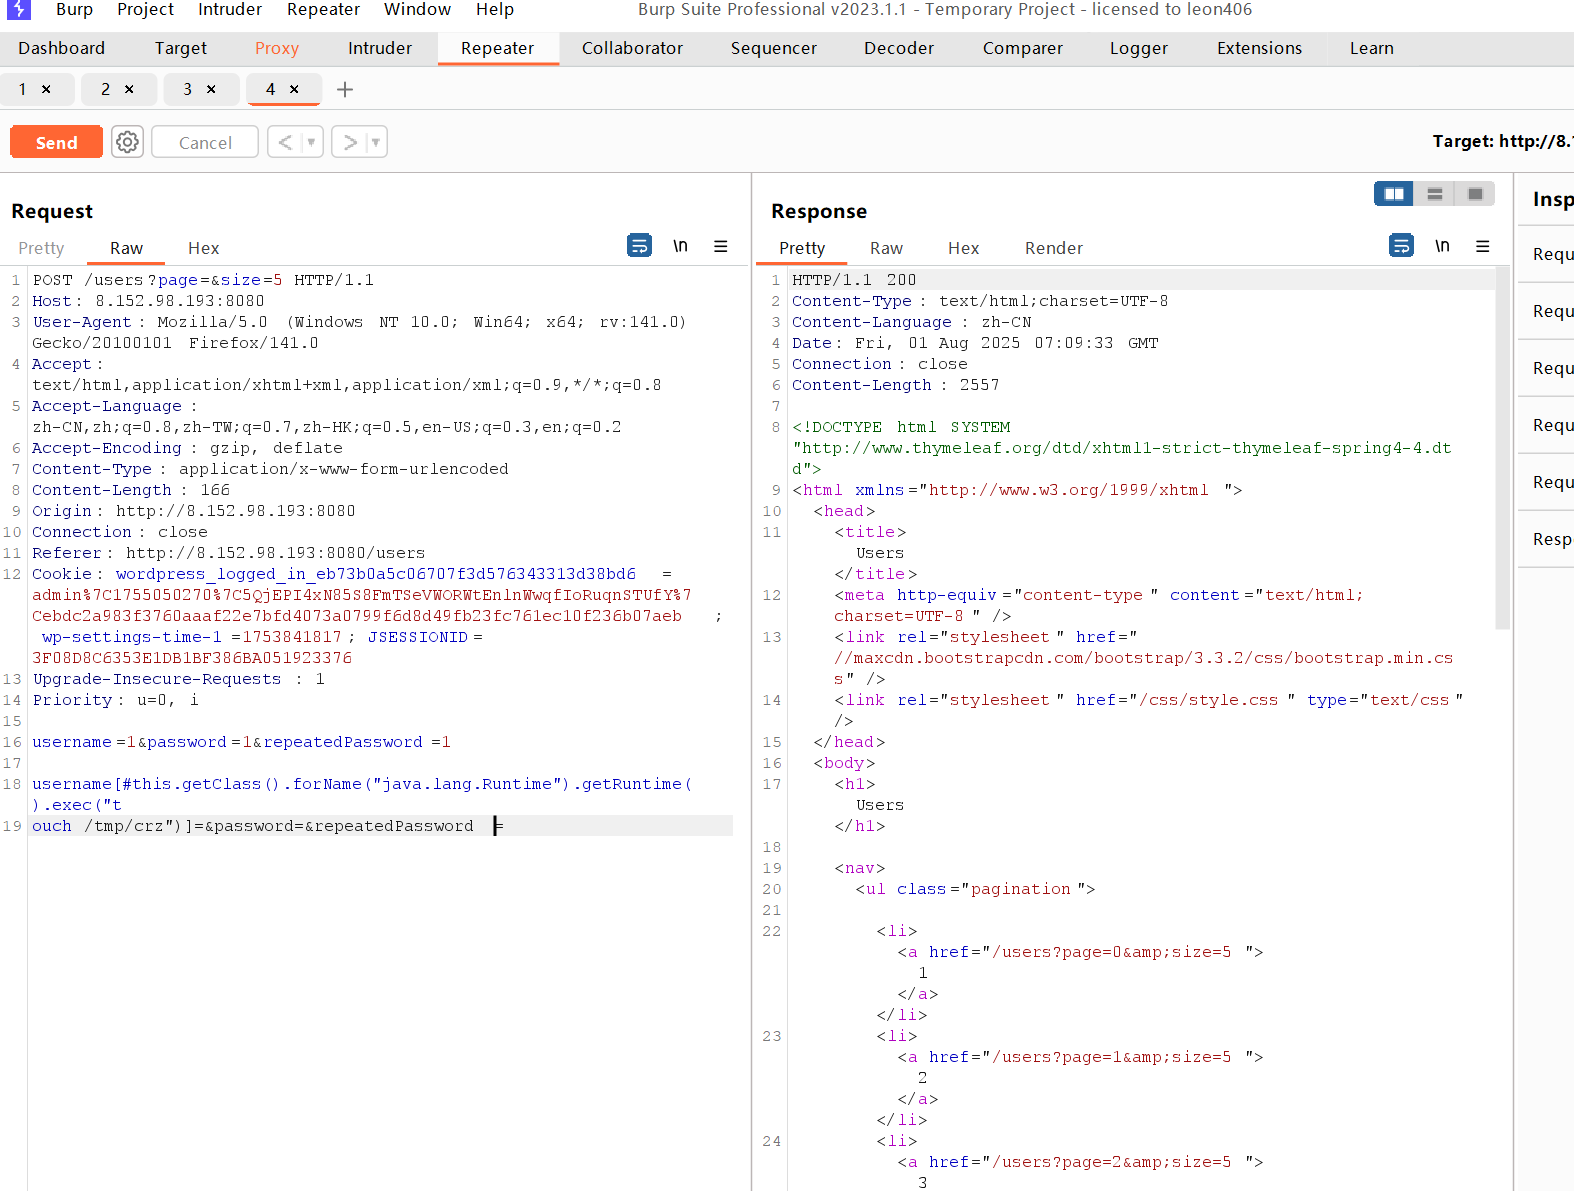The image size is (1574, 1191).
Task: Open back history dropdown arrow
Action: click(x=311, y=142)
